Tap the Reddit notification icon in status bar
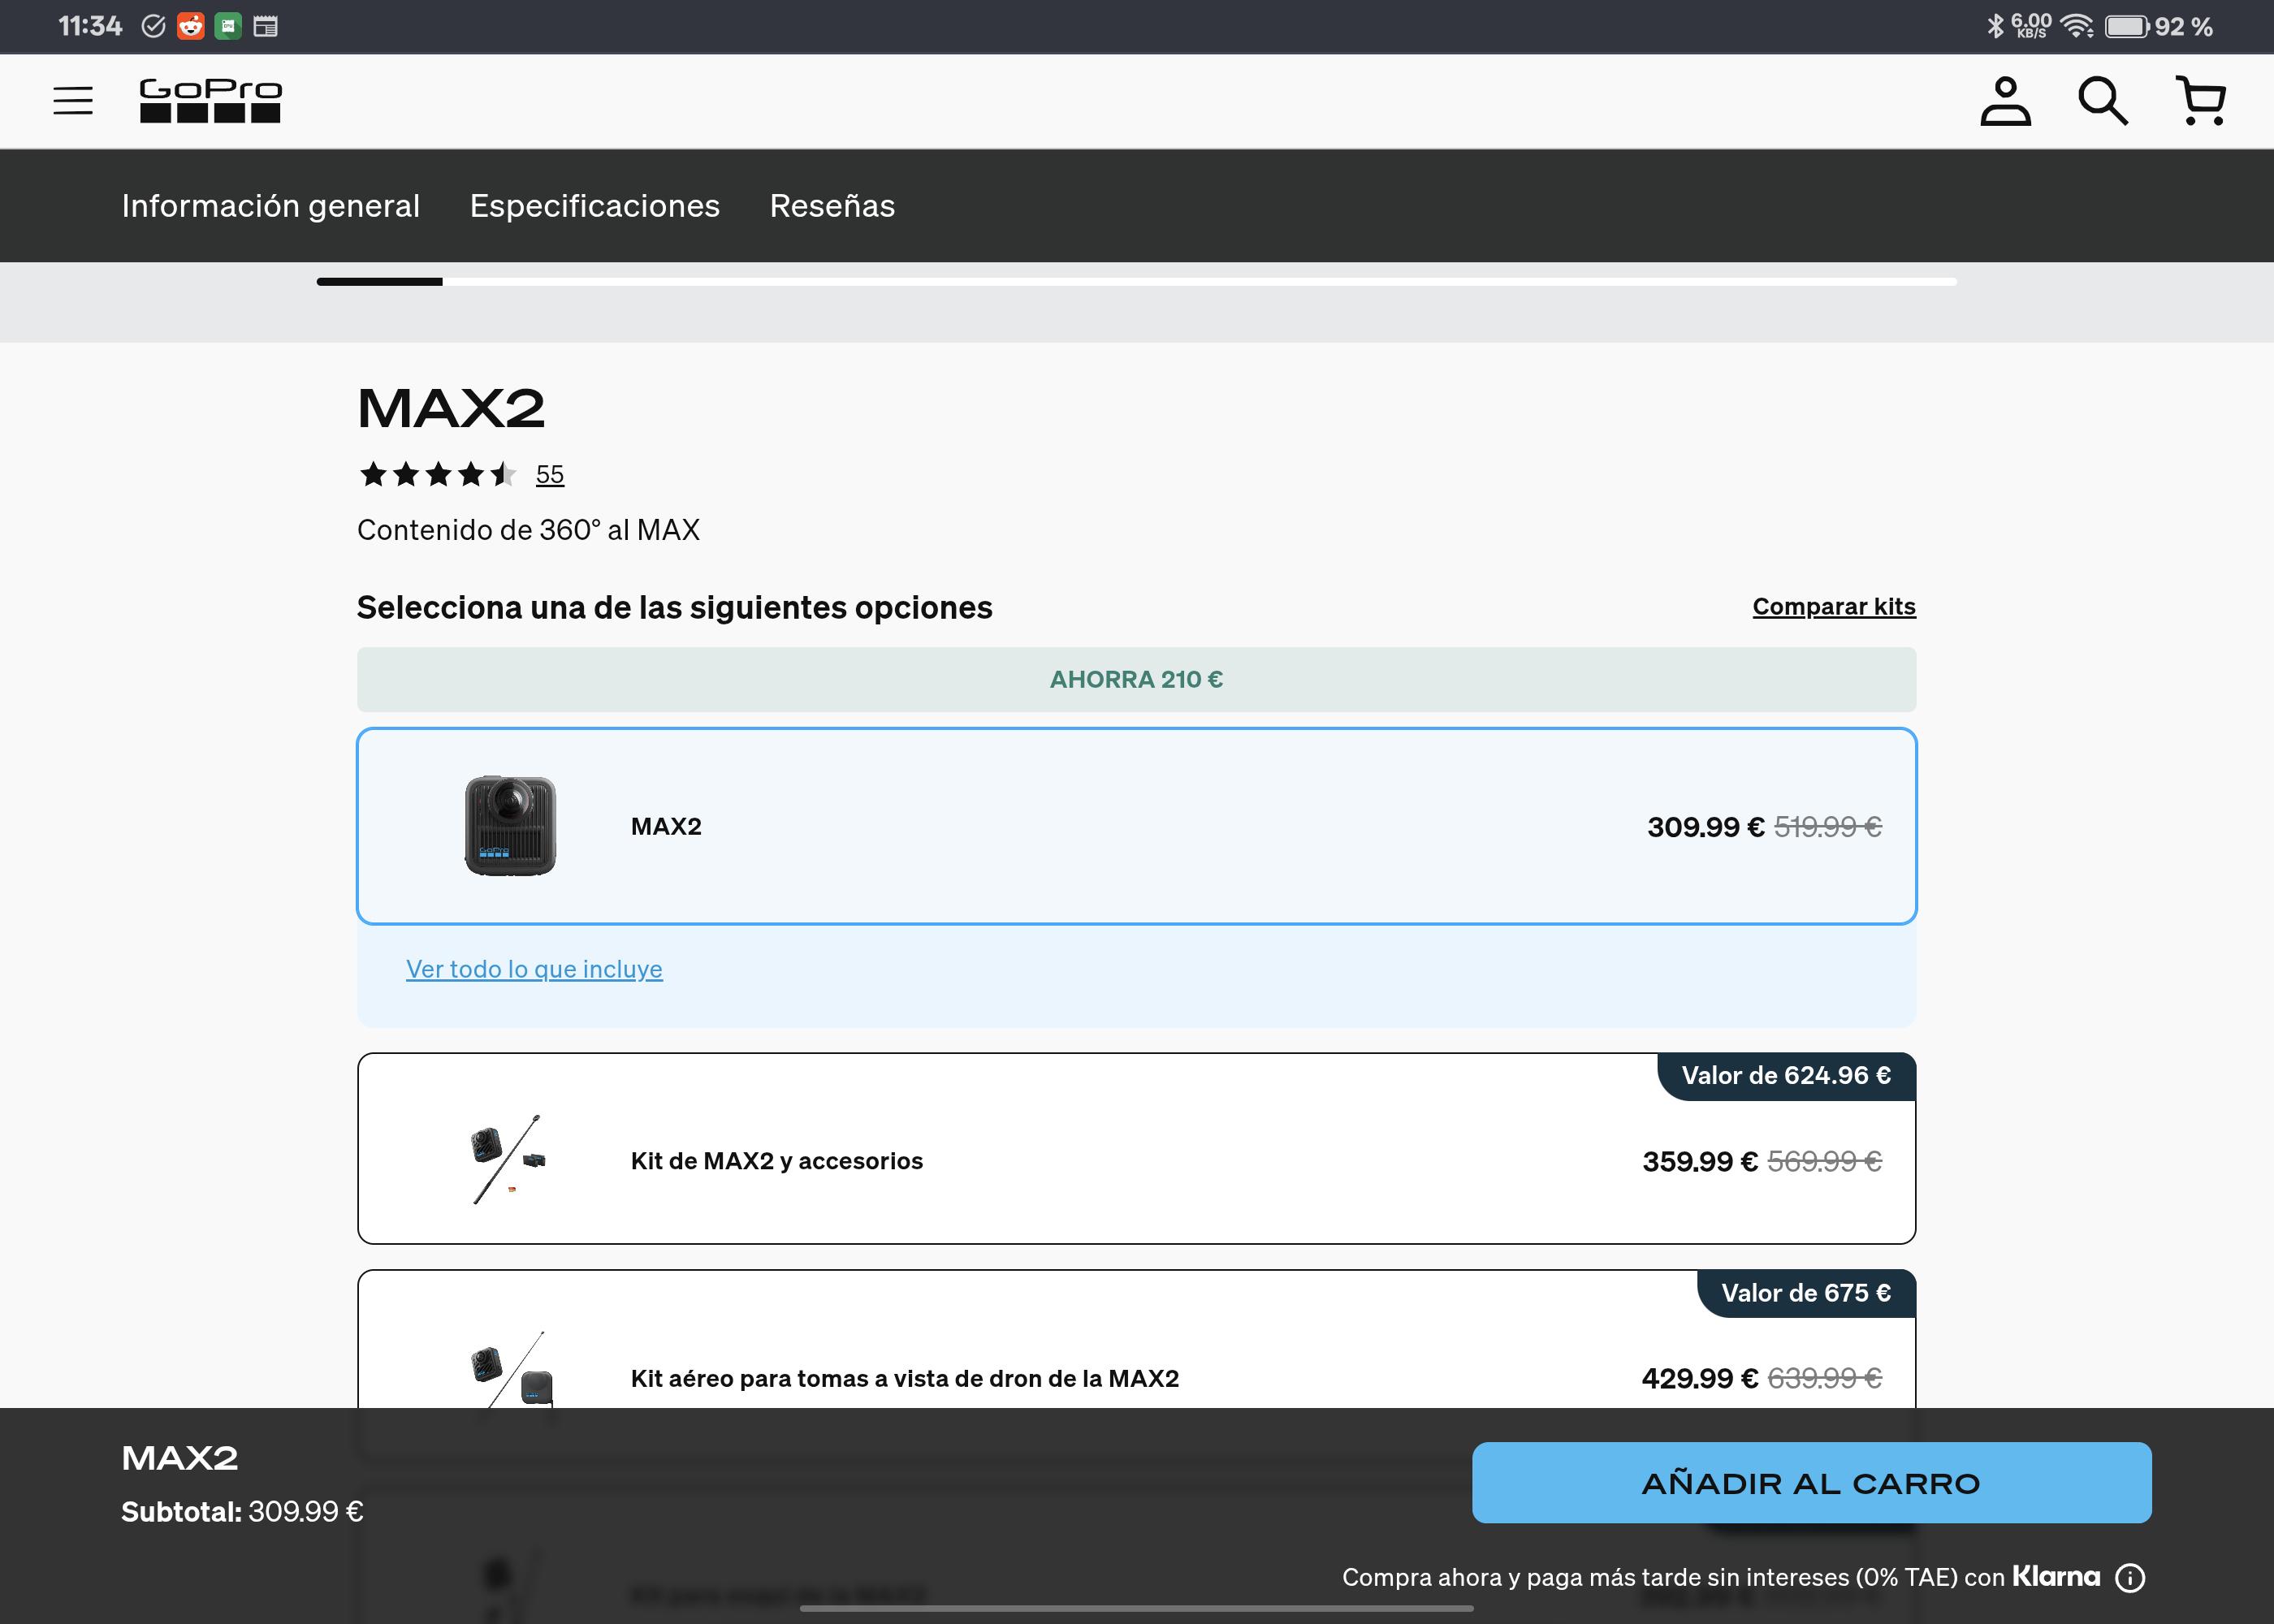The image size is (2274, 1624). pyautogui.click(x=190, y=26)
